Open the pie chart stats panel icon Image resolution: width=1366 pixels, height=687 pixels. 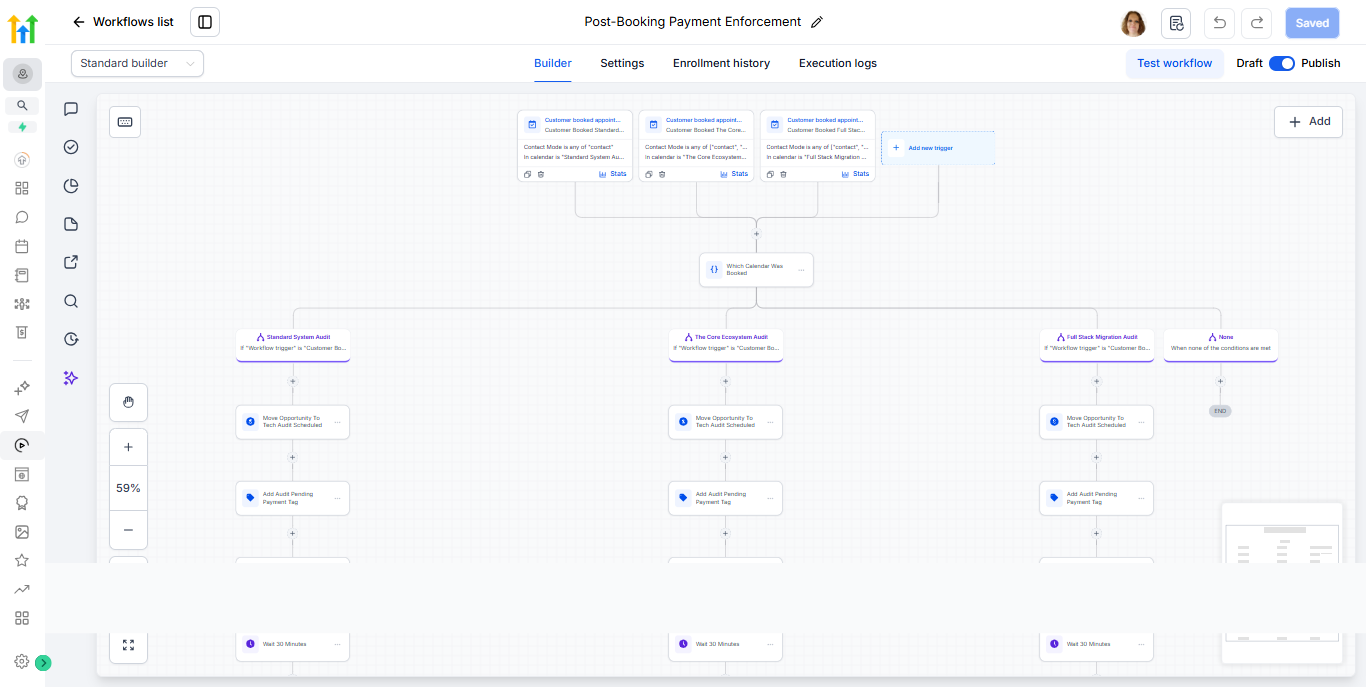[71, 186]
